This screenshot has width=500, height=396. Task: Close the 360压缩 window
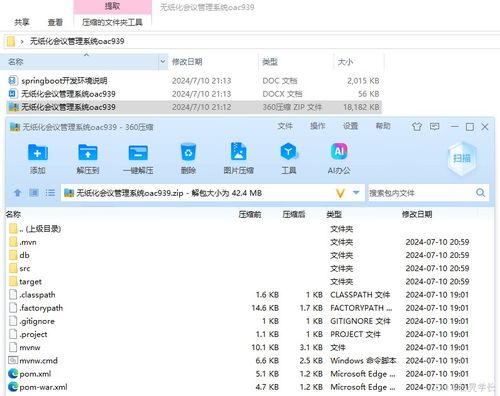(x=485, y=127)
